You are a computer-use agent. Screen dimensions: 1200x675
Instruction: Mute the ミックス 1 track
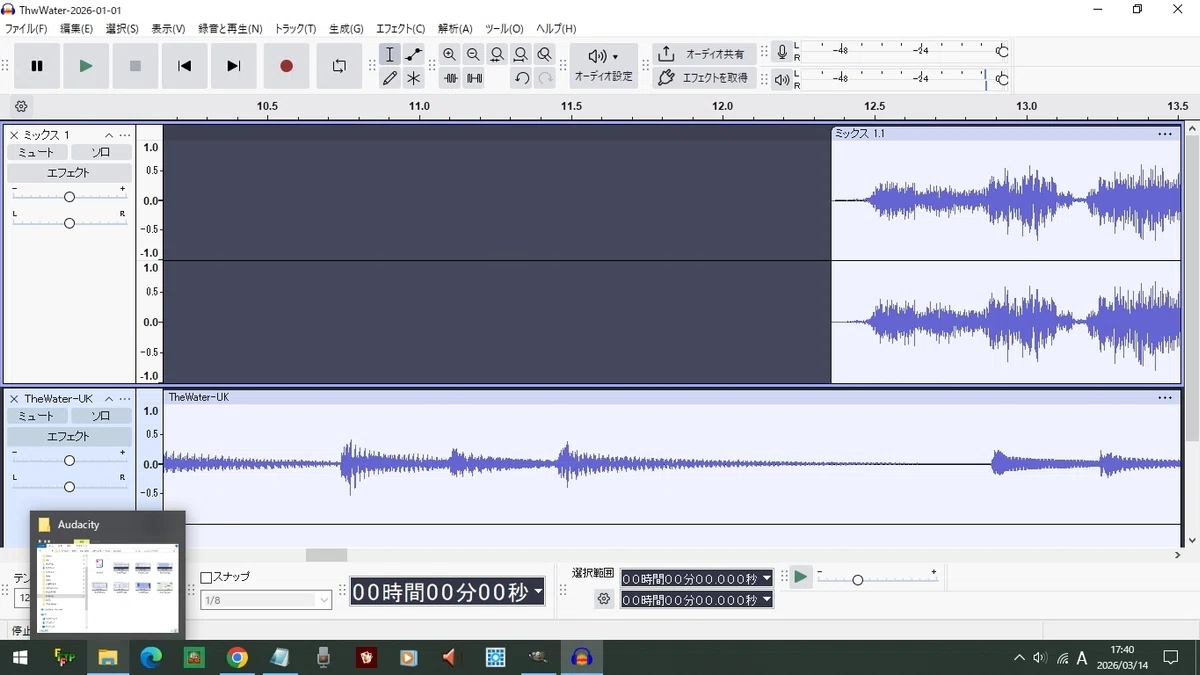[x=37, y=152]
